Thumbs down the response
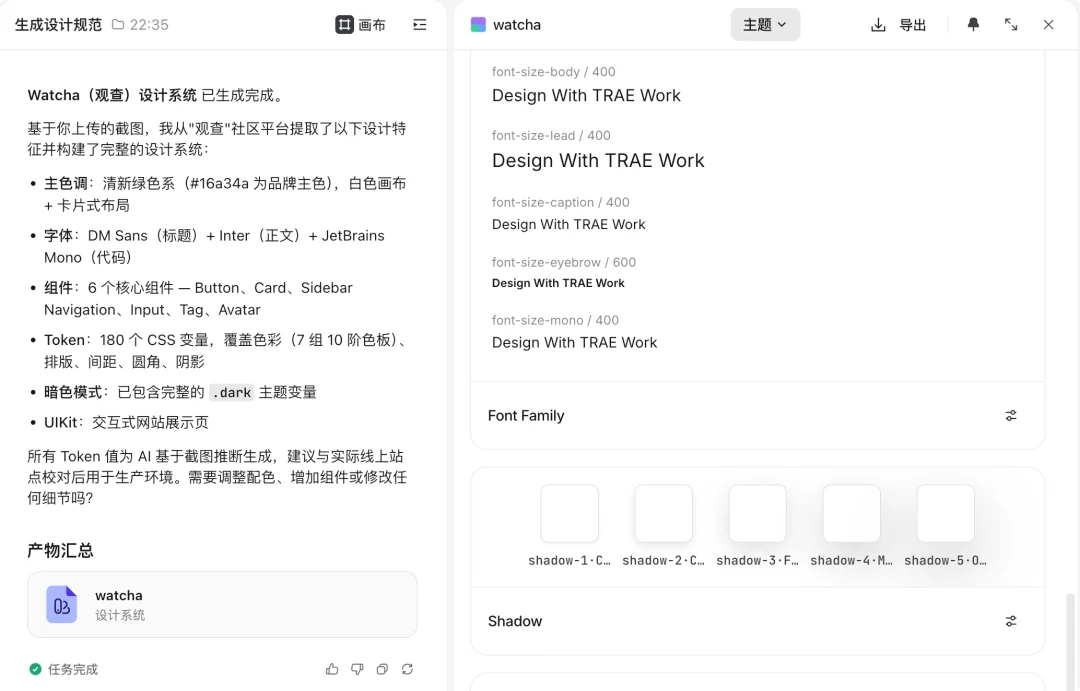1080x691 pixels. [x=357, y=669]
